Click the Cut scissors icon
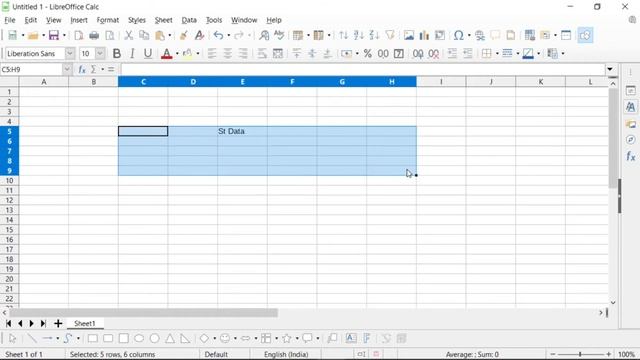Image resolution: width=640 pixels, height=360 pixels. (x=129, y=35)
